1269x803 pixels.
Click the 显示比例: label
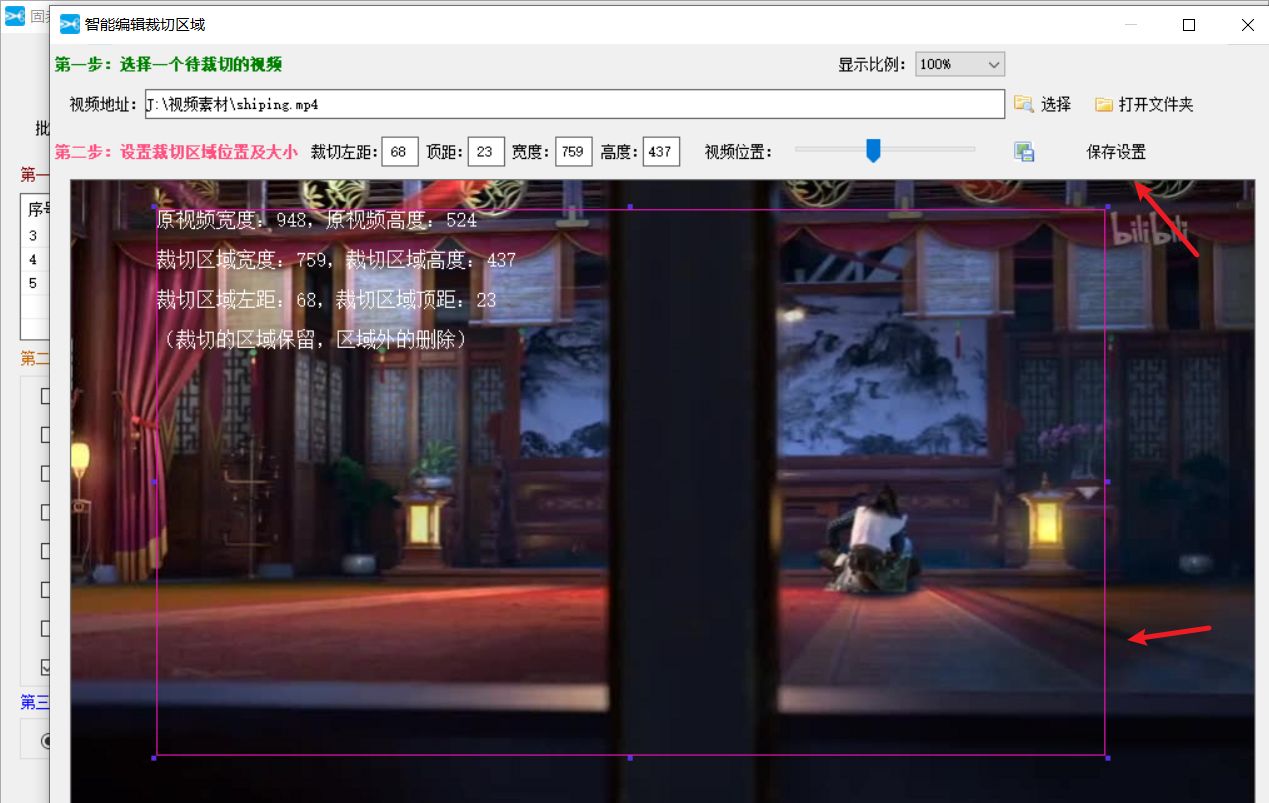tap(872, 64)
